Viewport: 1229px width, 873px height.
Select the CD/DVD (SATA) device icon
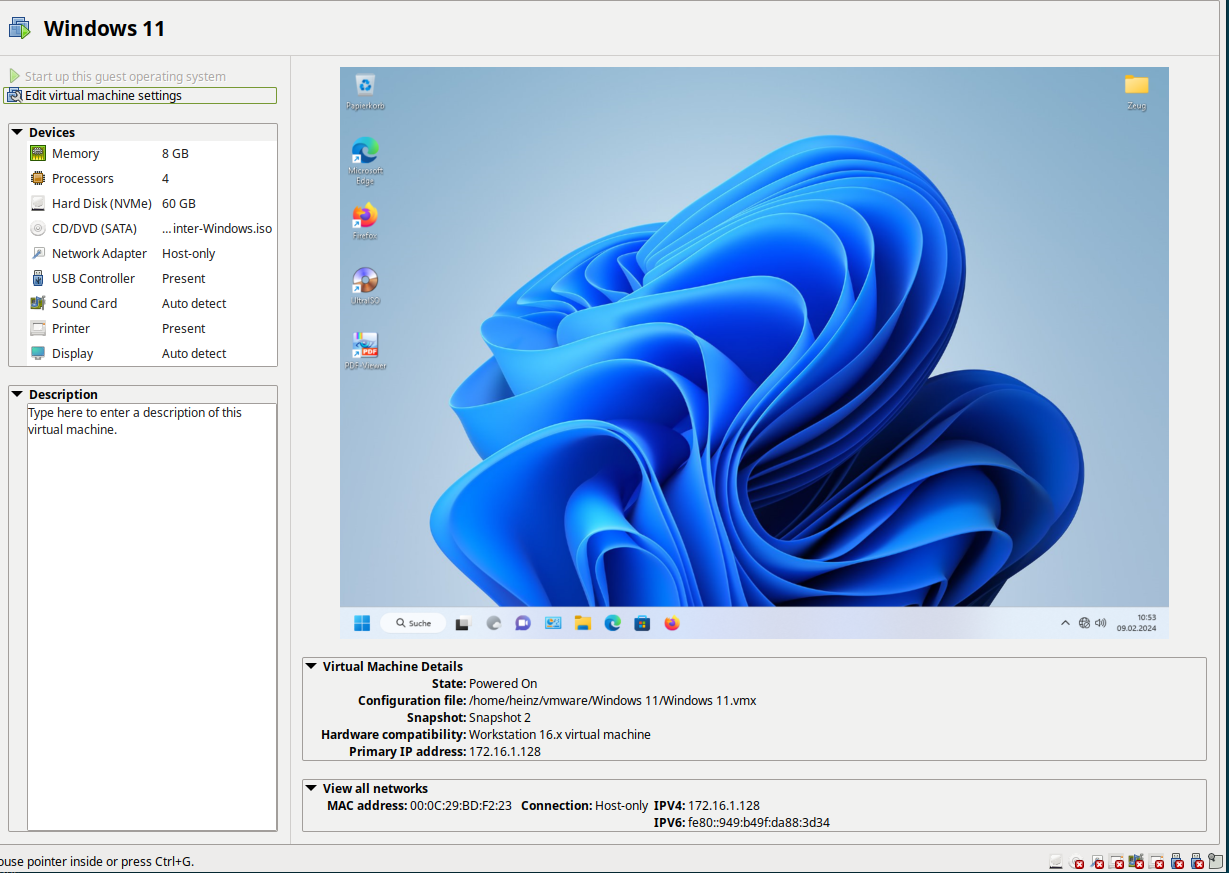point(38,228)
